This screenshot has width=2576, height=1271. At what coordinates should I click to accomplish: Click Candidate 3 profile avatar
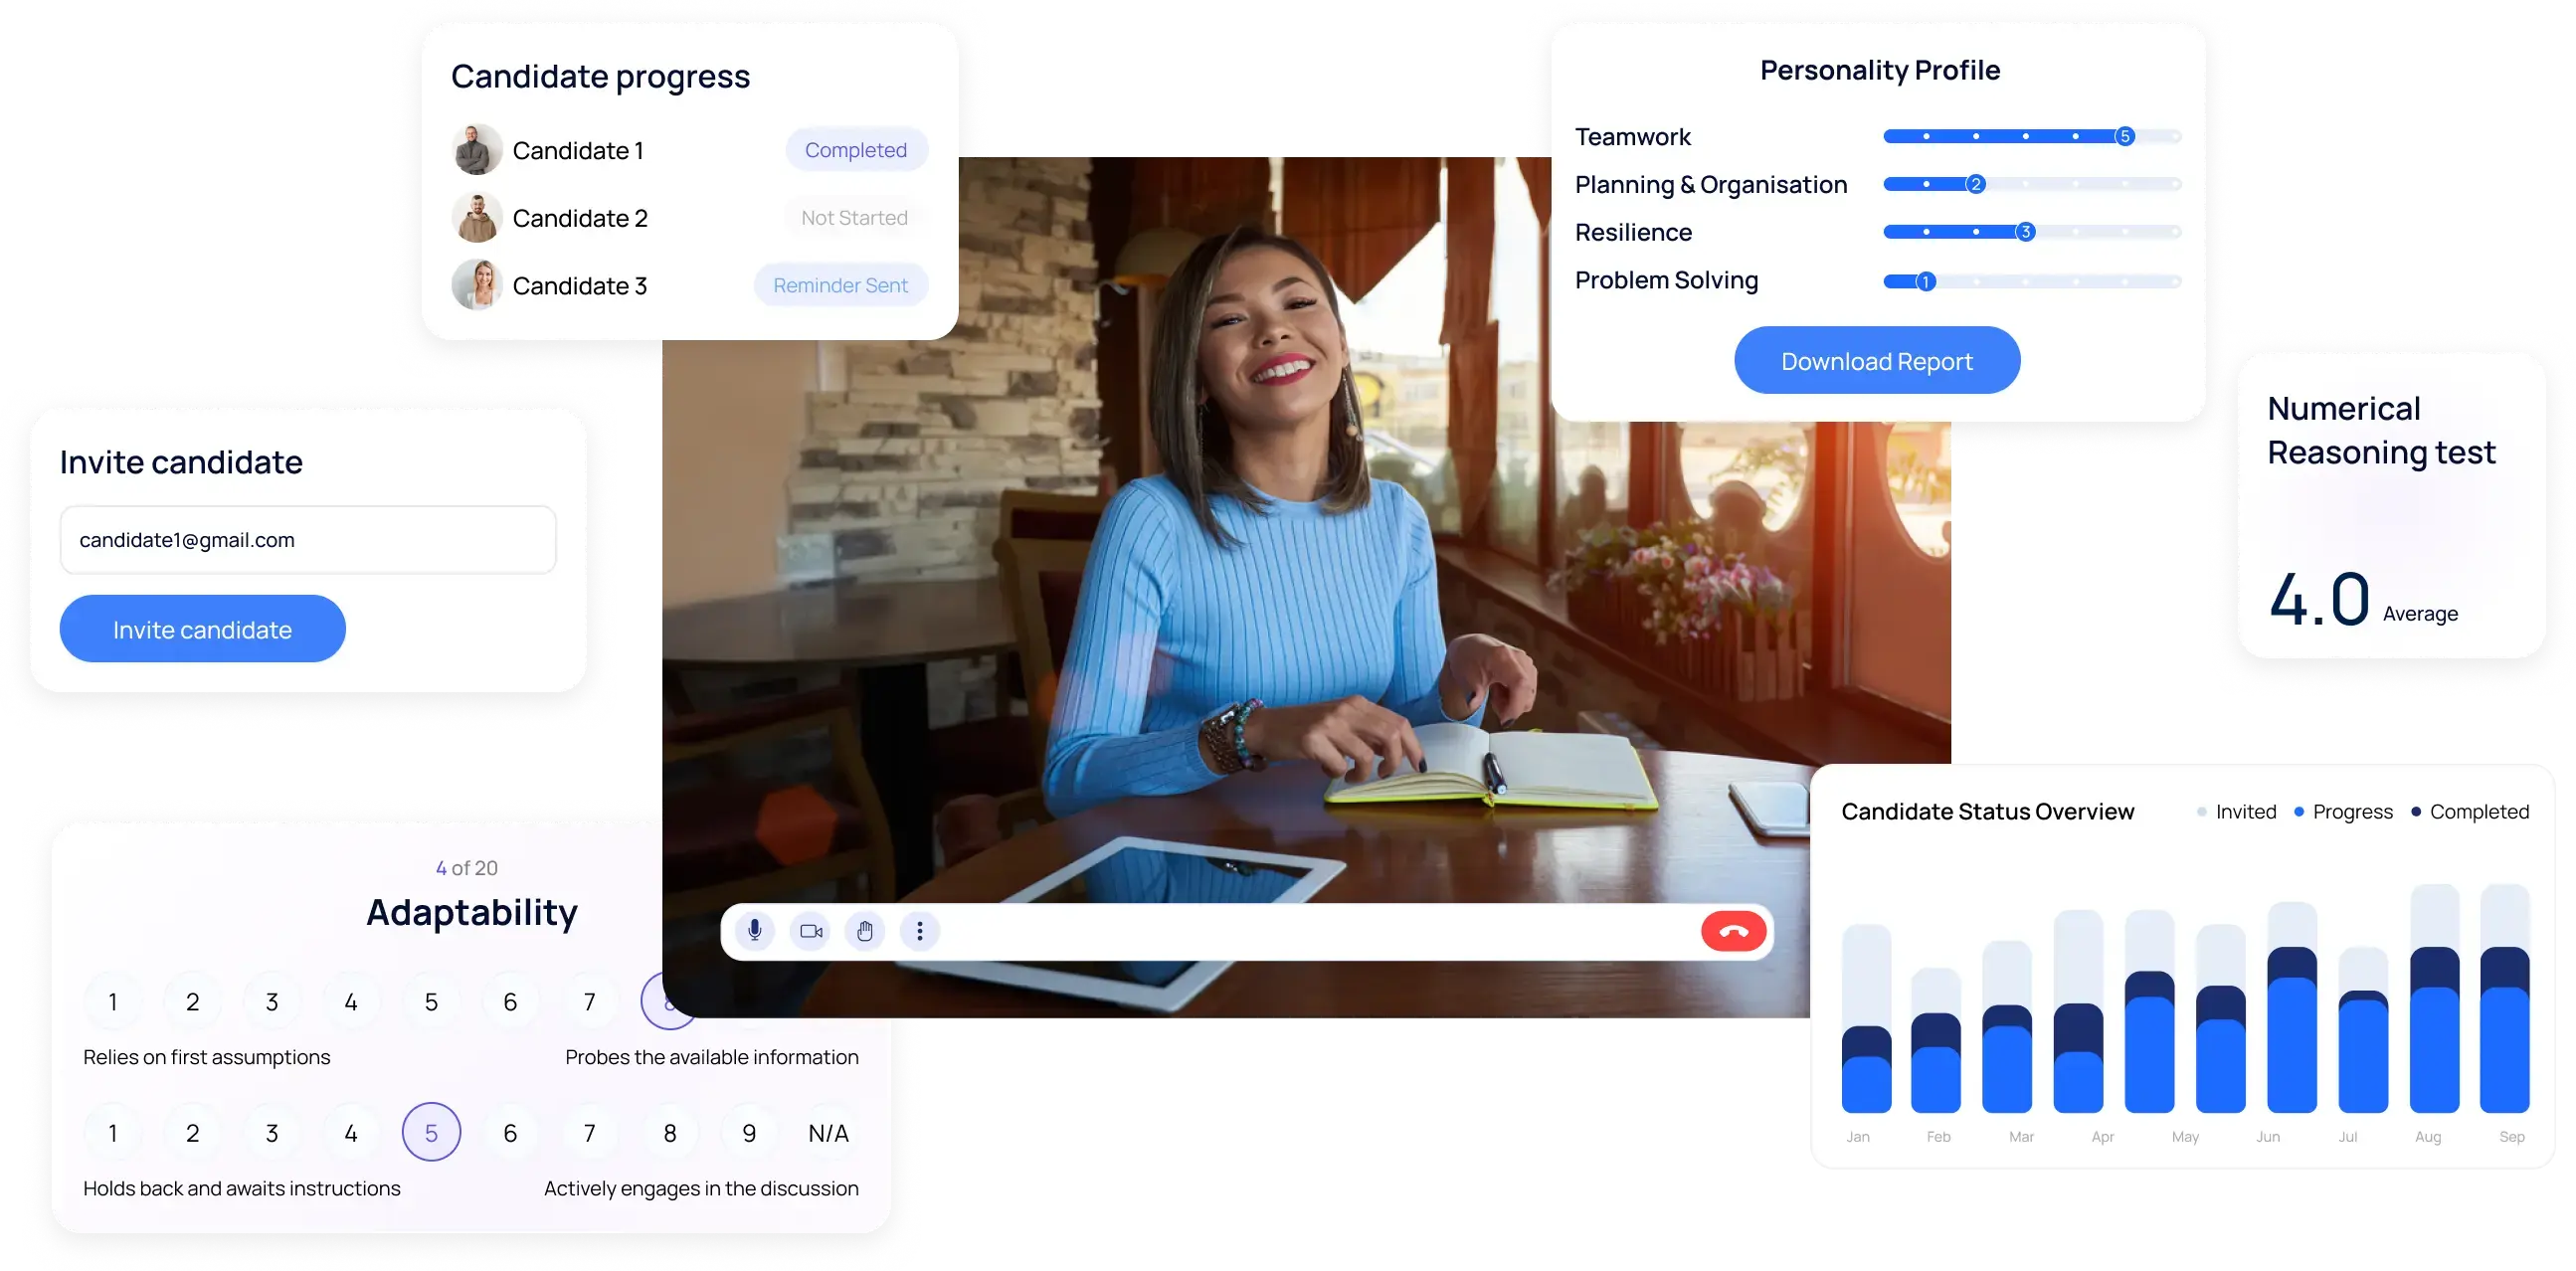click(x=476, y=284)
